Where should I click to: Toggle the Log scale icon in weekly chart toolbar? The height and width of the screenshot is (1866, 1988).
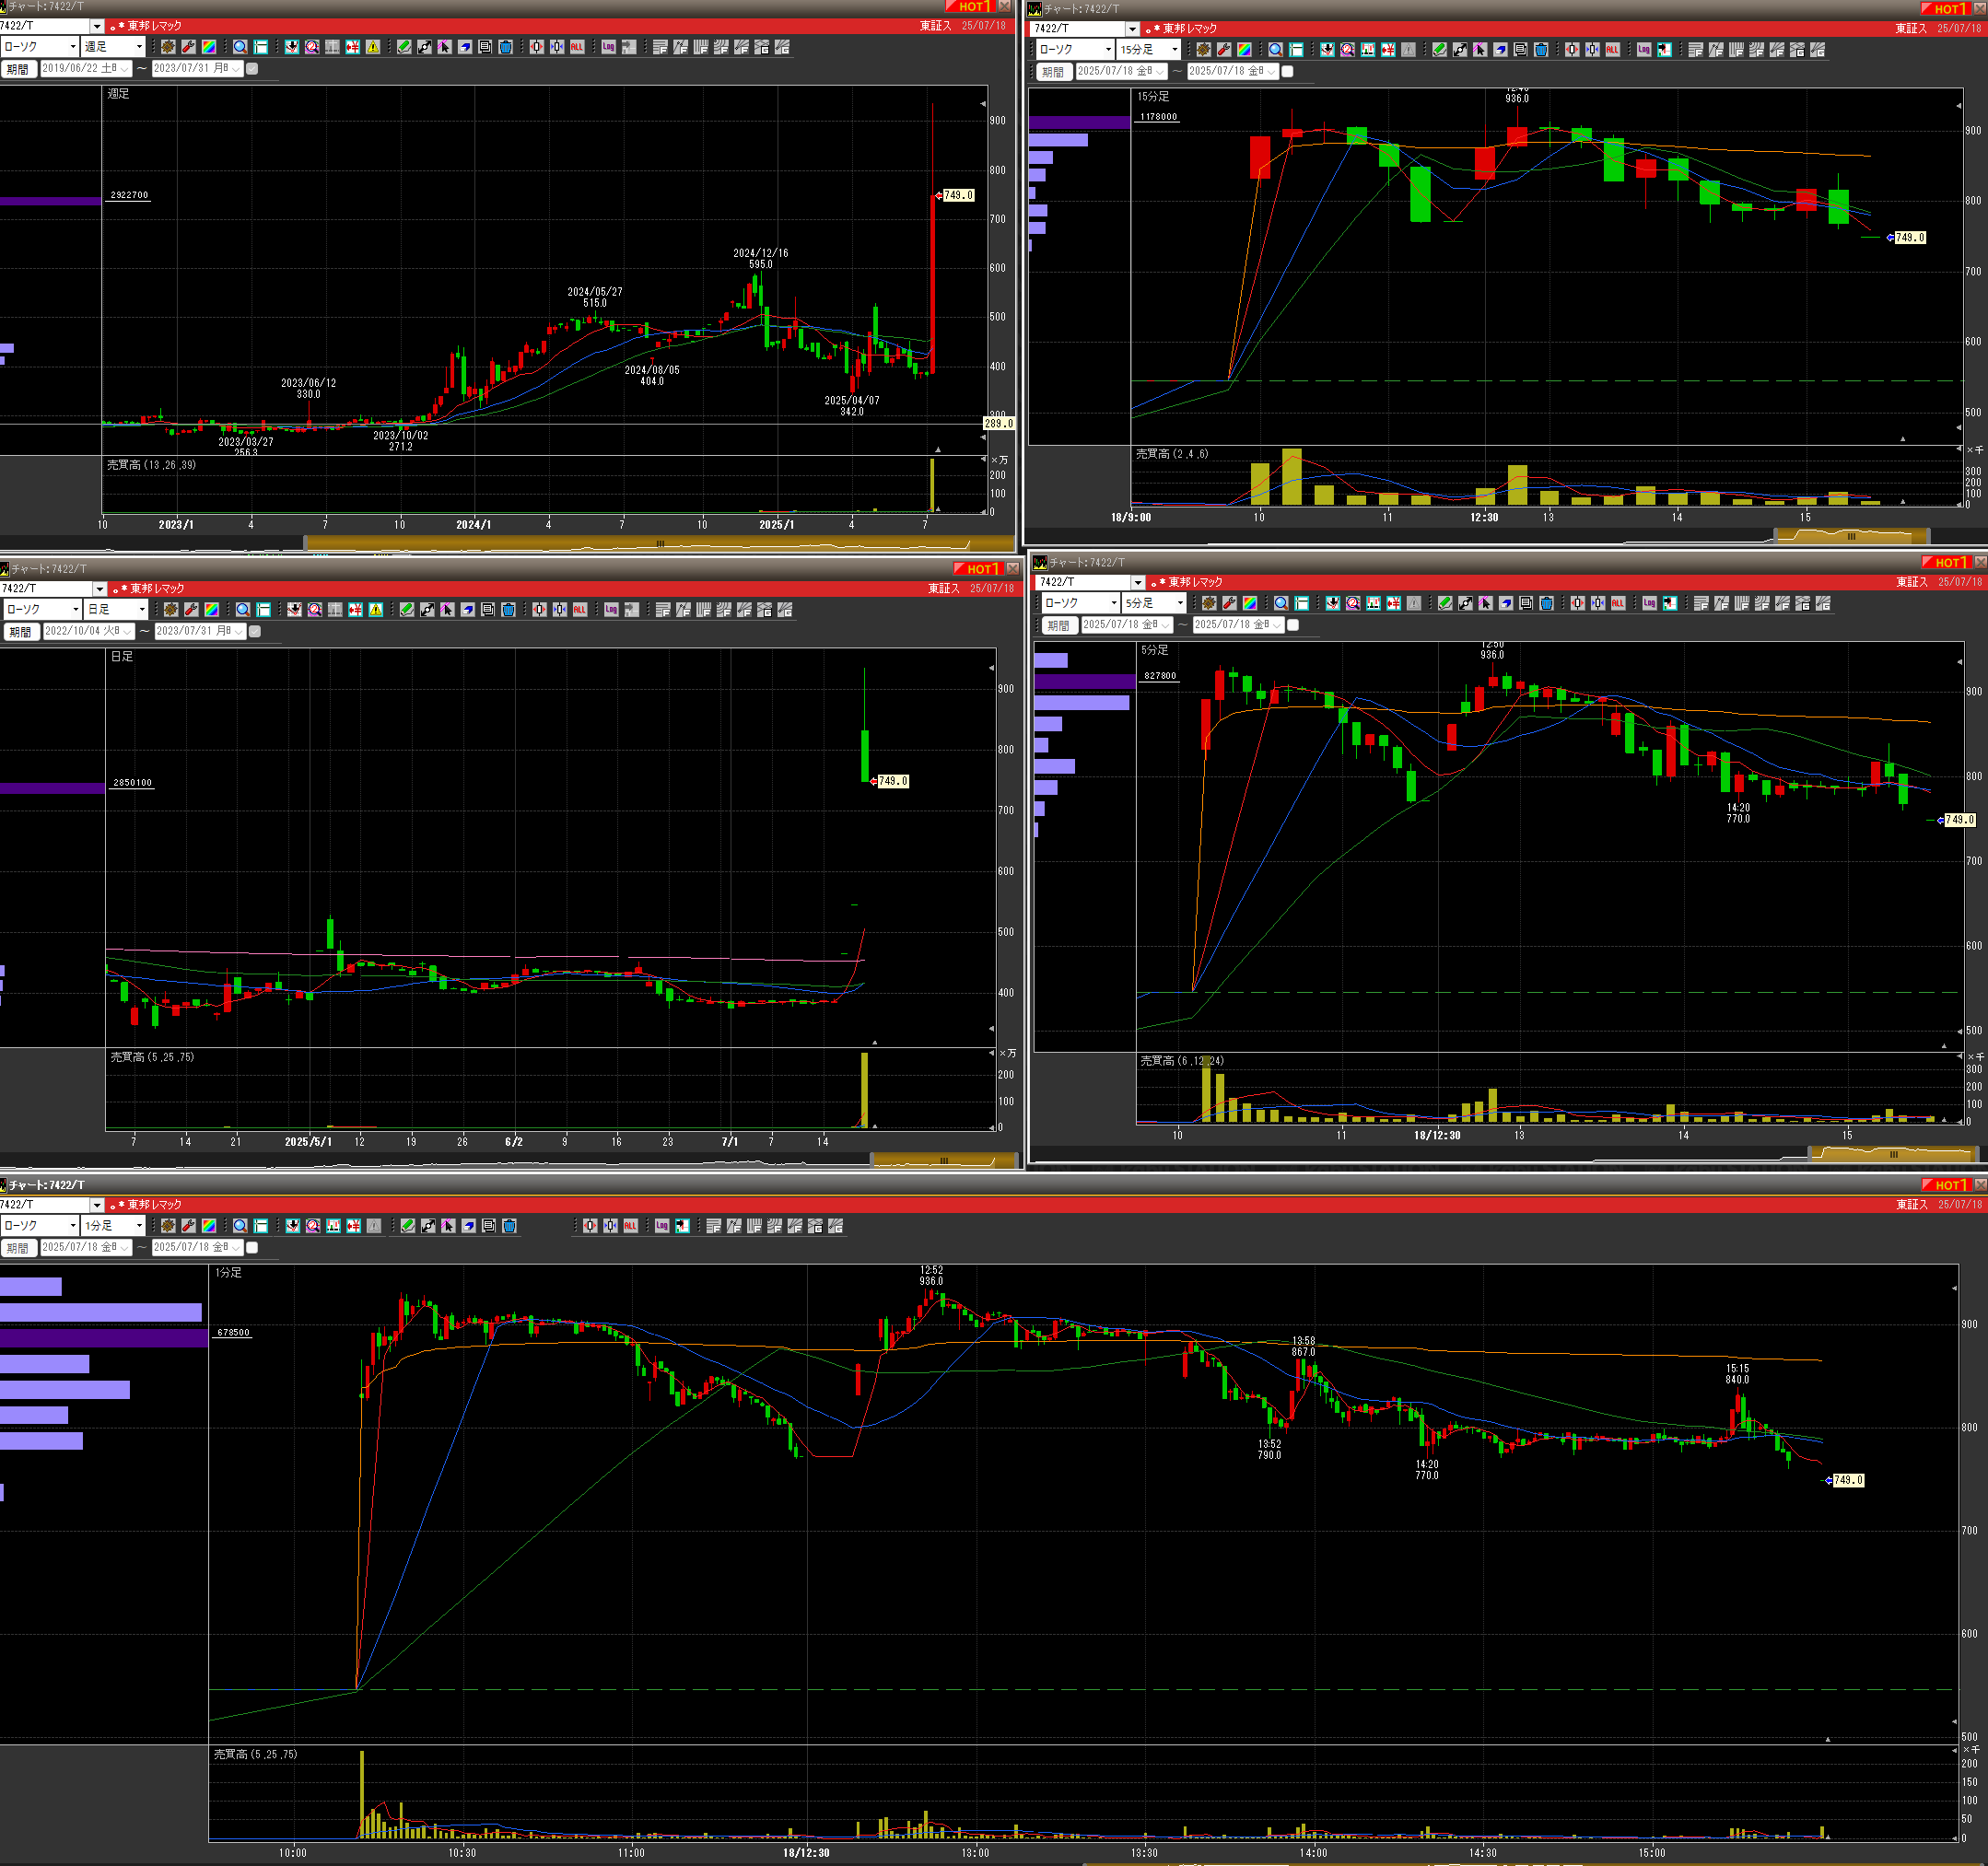point(608,47)
